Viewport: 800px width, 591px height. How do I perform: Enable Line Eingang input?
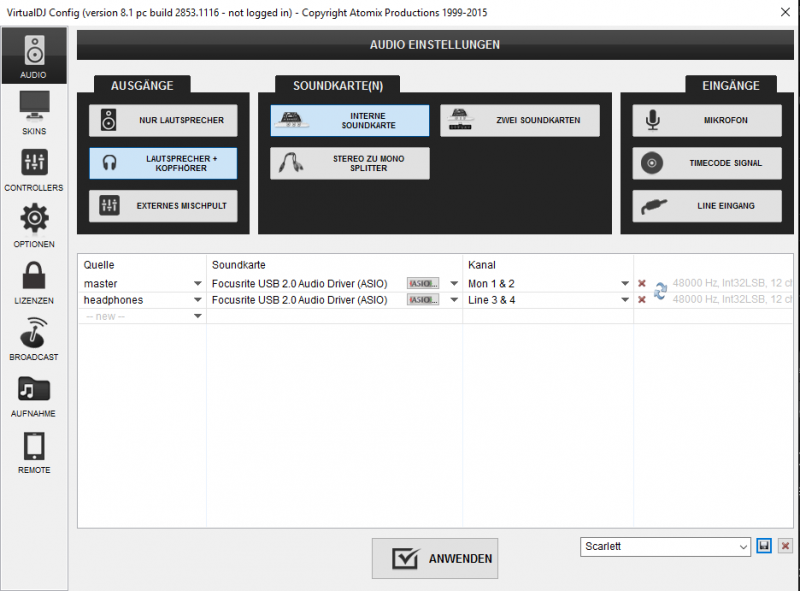coord(707,206)
